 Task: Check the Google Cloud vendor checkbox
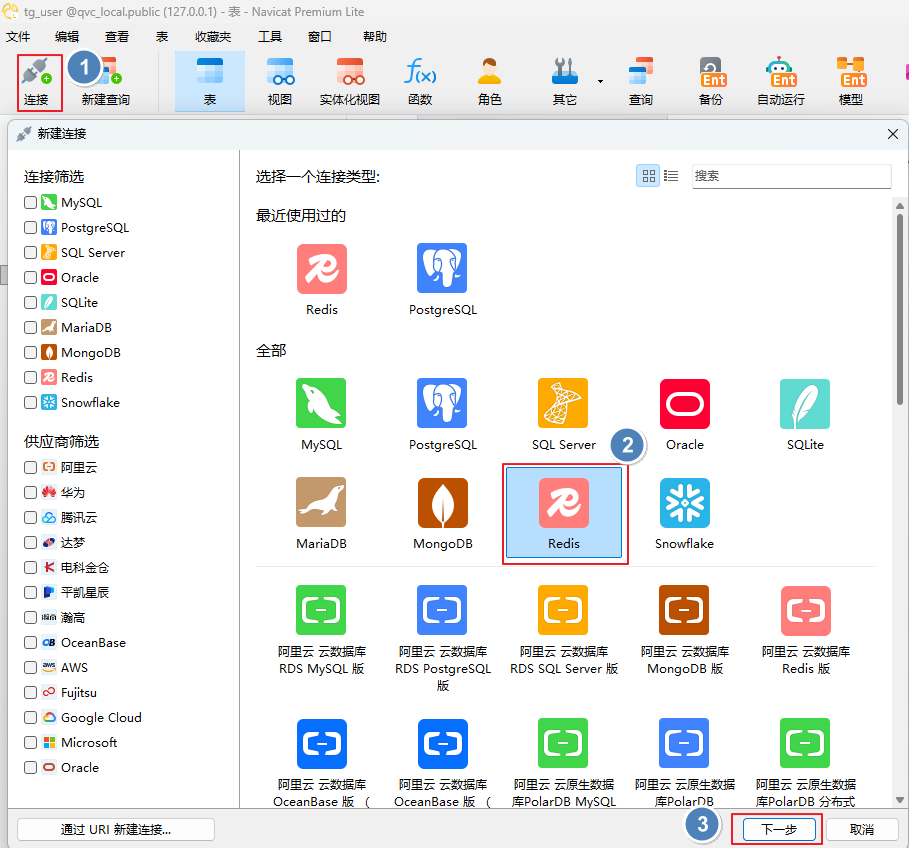[x=30, y=717]
